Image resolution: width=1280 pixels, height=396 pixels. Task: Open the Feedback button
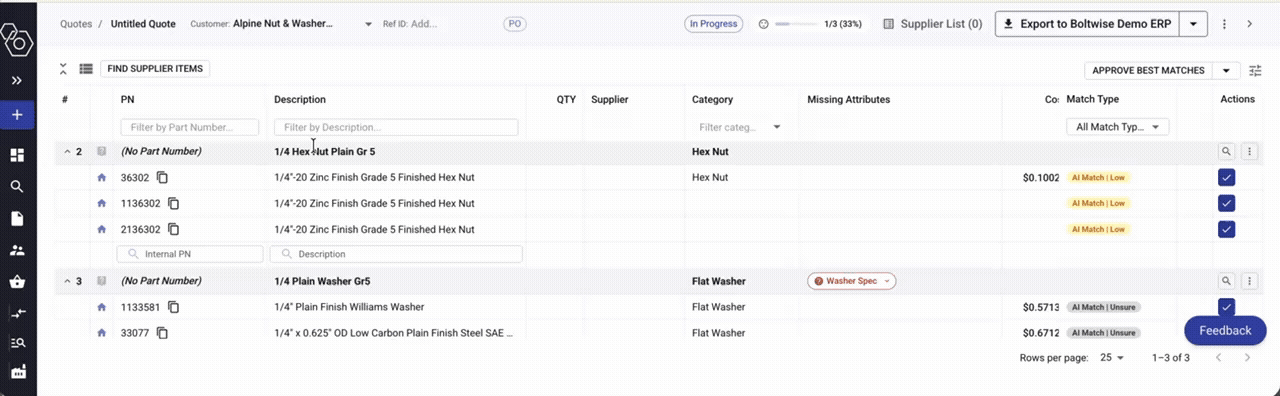1225,330
